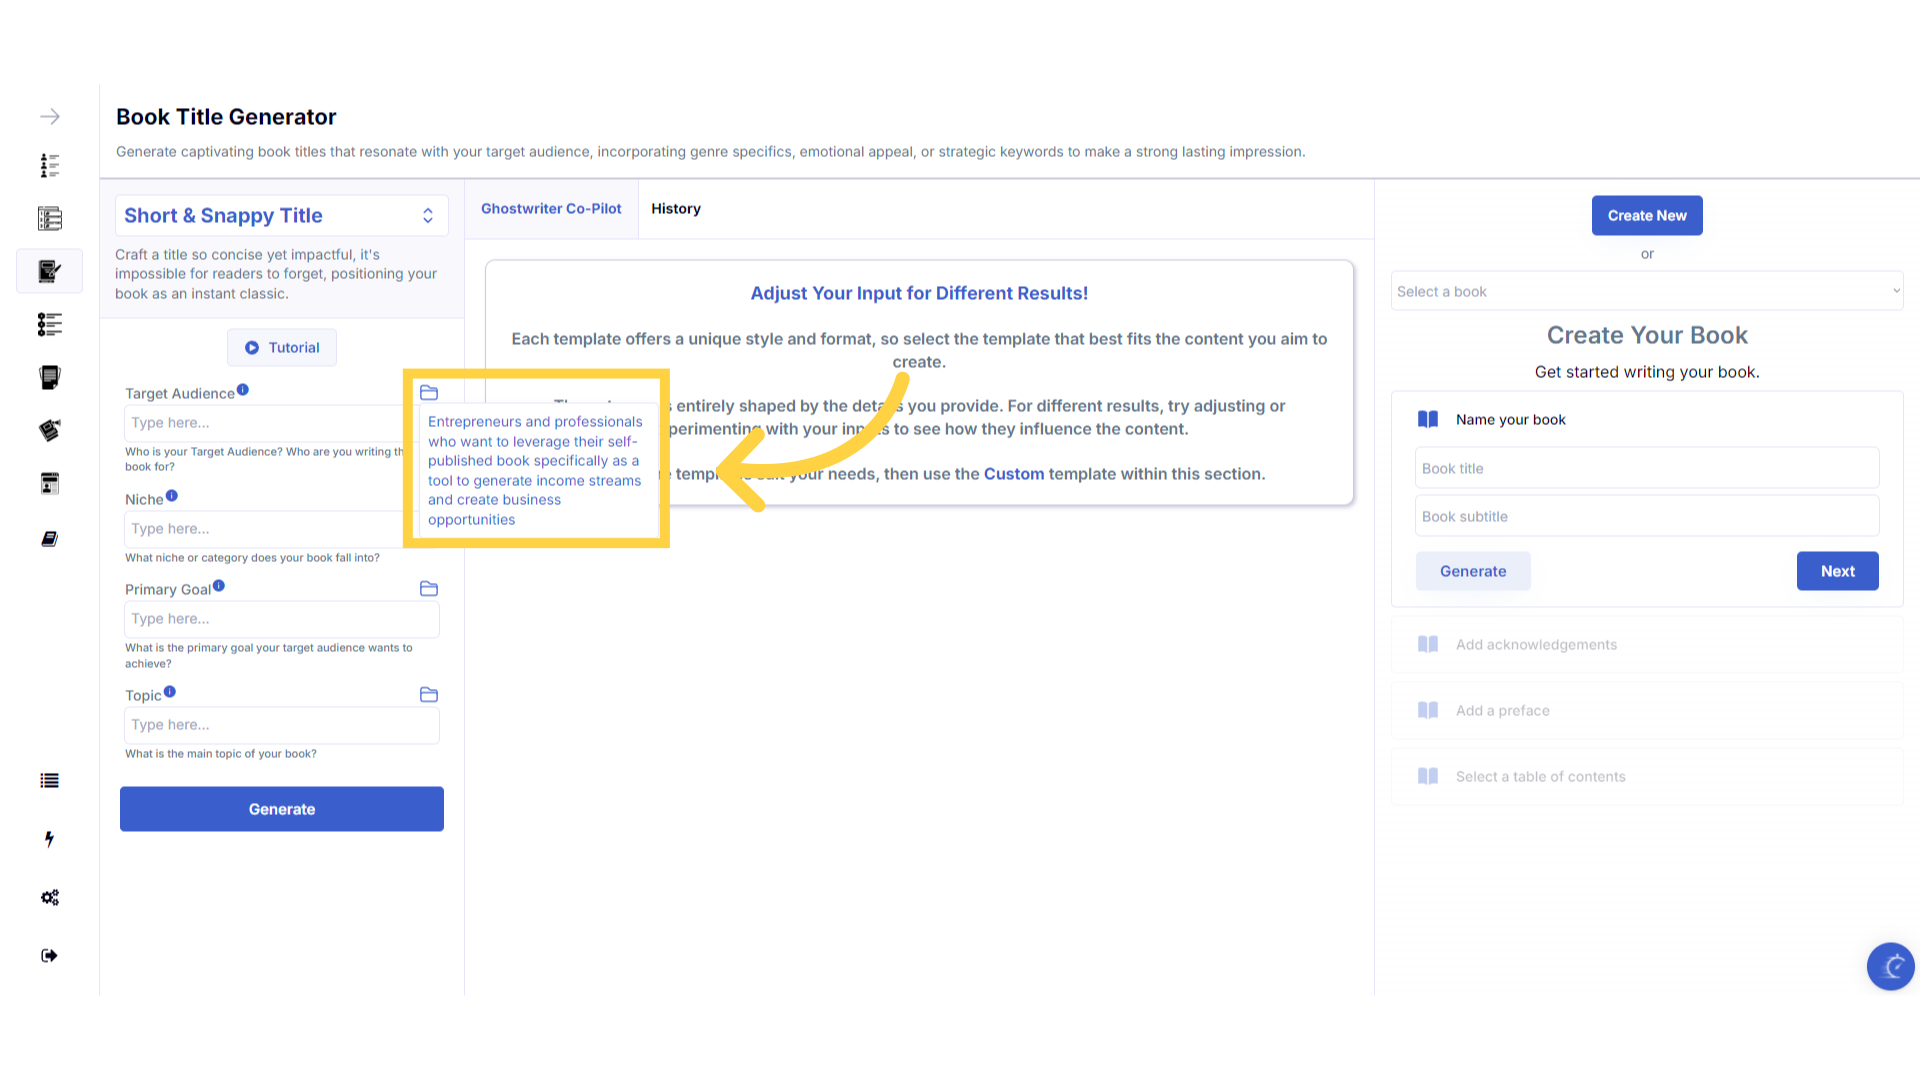Expand the sidebar with arrow icon
Image resolution: width=1920 pixels, height=1080 pixels.
pyautogui.click(x=49, y=117)
